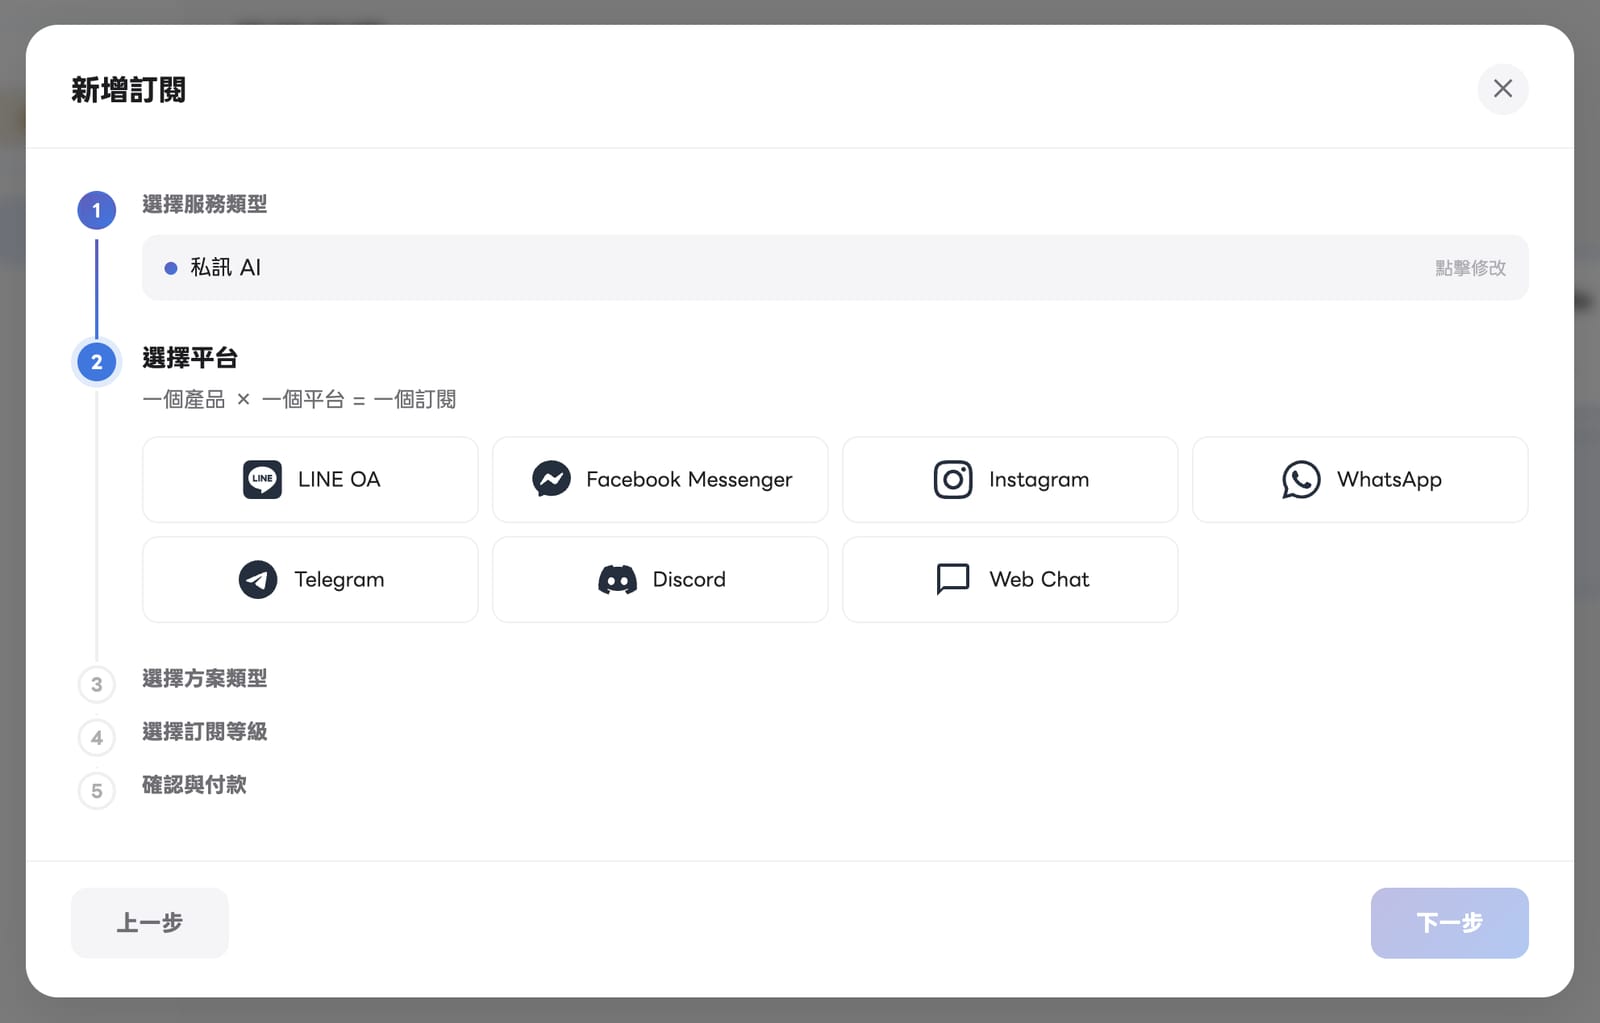Click the LINE OA text label
The image size is (1600, 1023).
pos(339,479)
